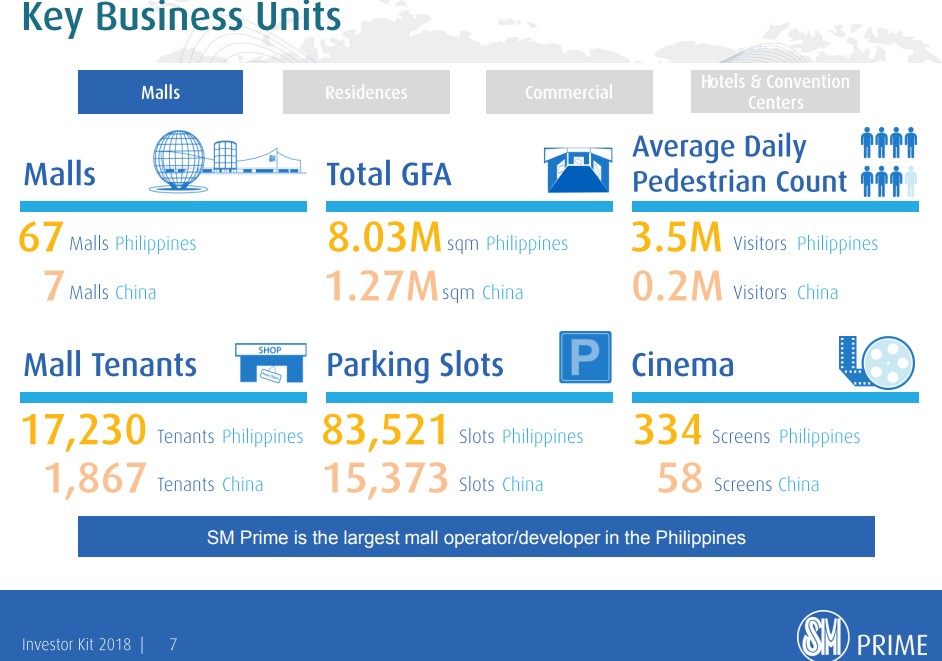Click Philippines label beside 83,521 Slots

[542, 436]
